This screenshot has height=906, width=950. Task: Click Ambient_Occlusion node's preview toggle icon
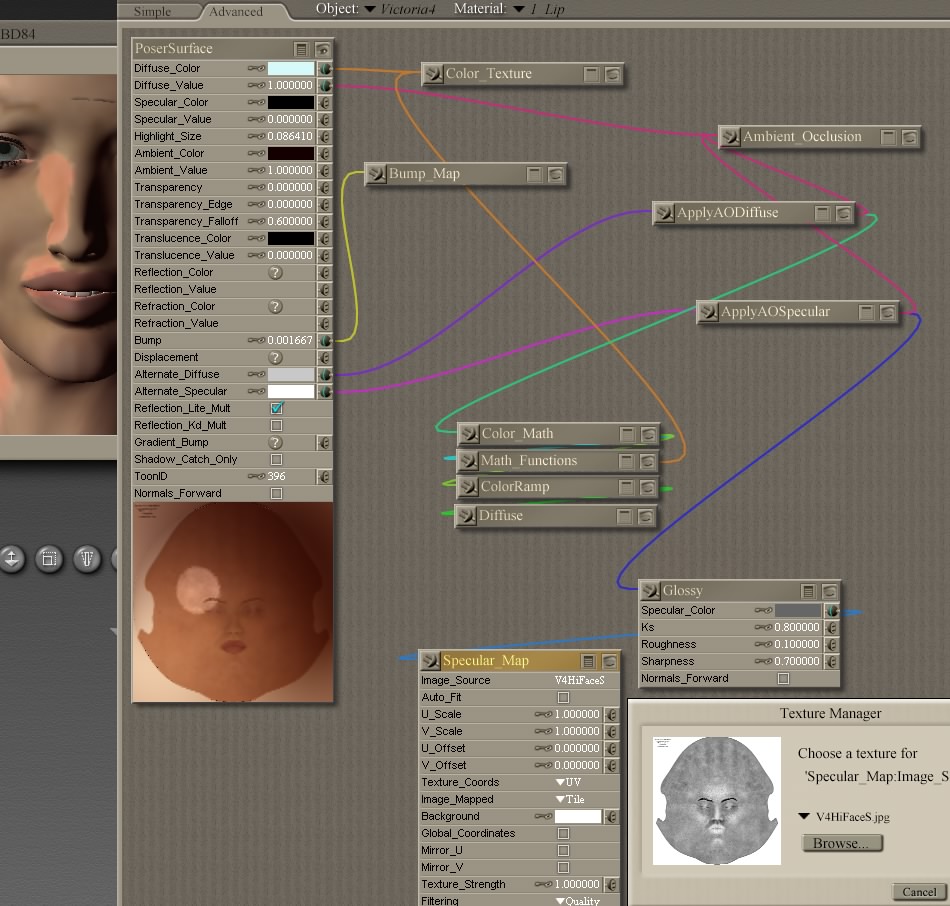click(909, 137)
